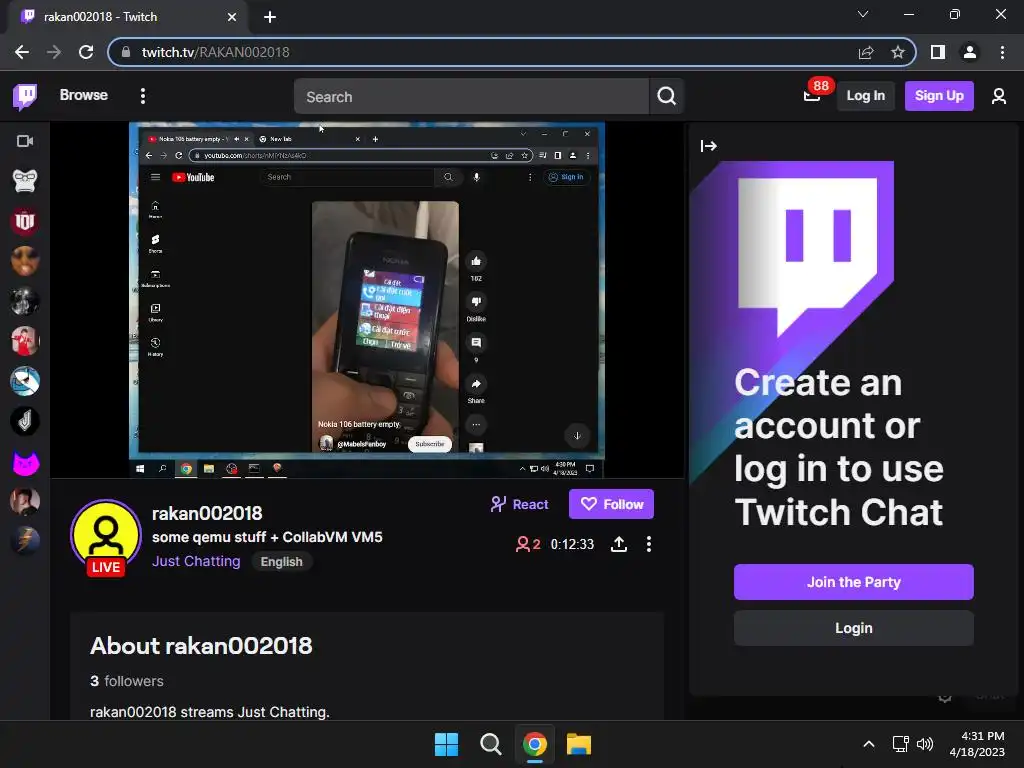Open the lightning bolt channel avatar

[25, 541]
